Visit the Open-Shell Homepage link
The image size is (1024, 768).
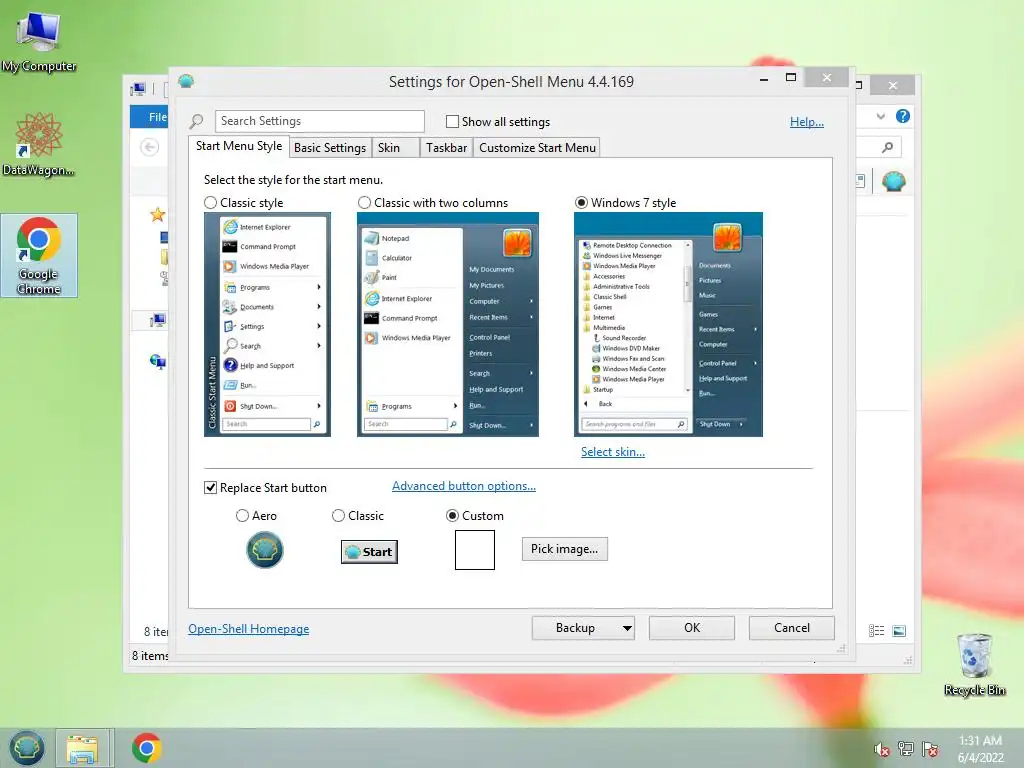tap(249, 629)
